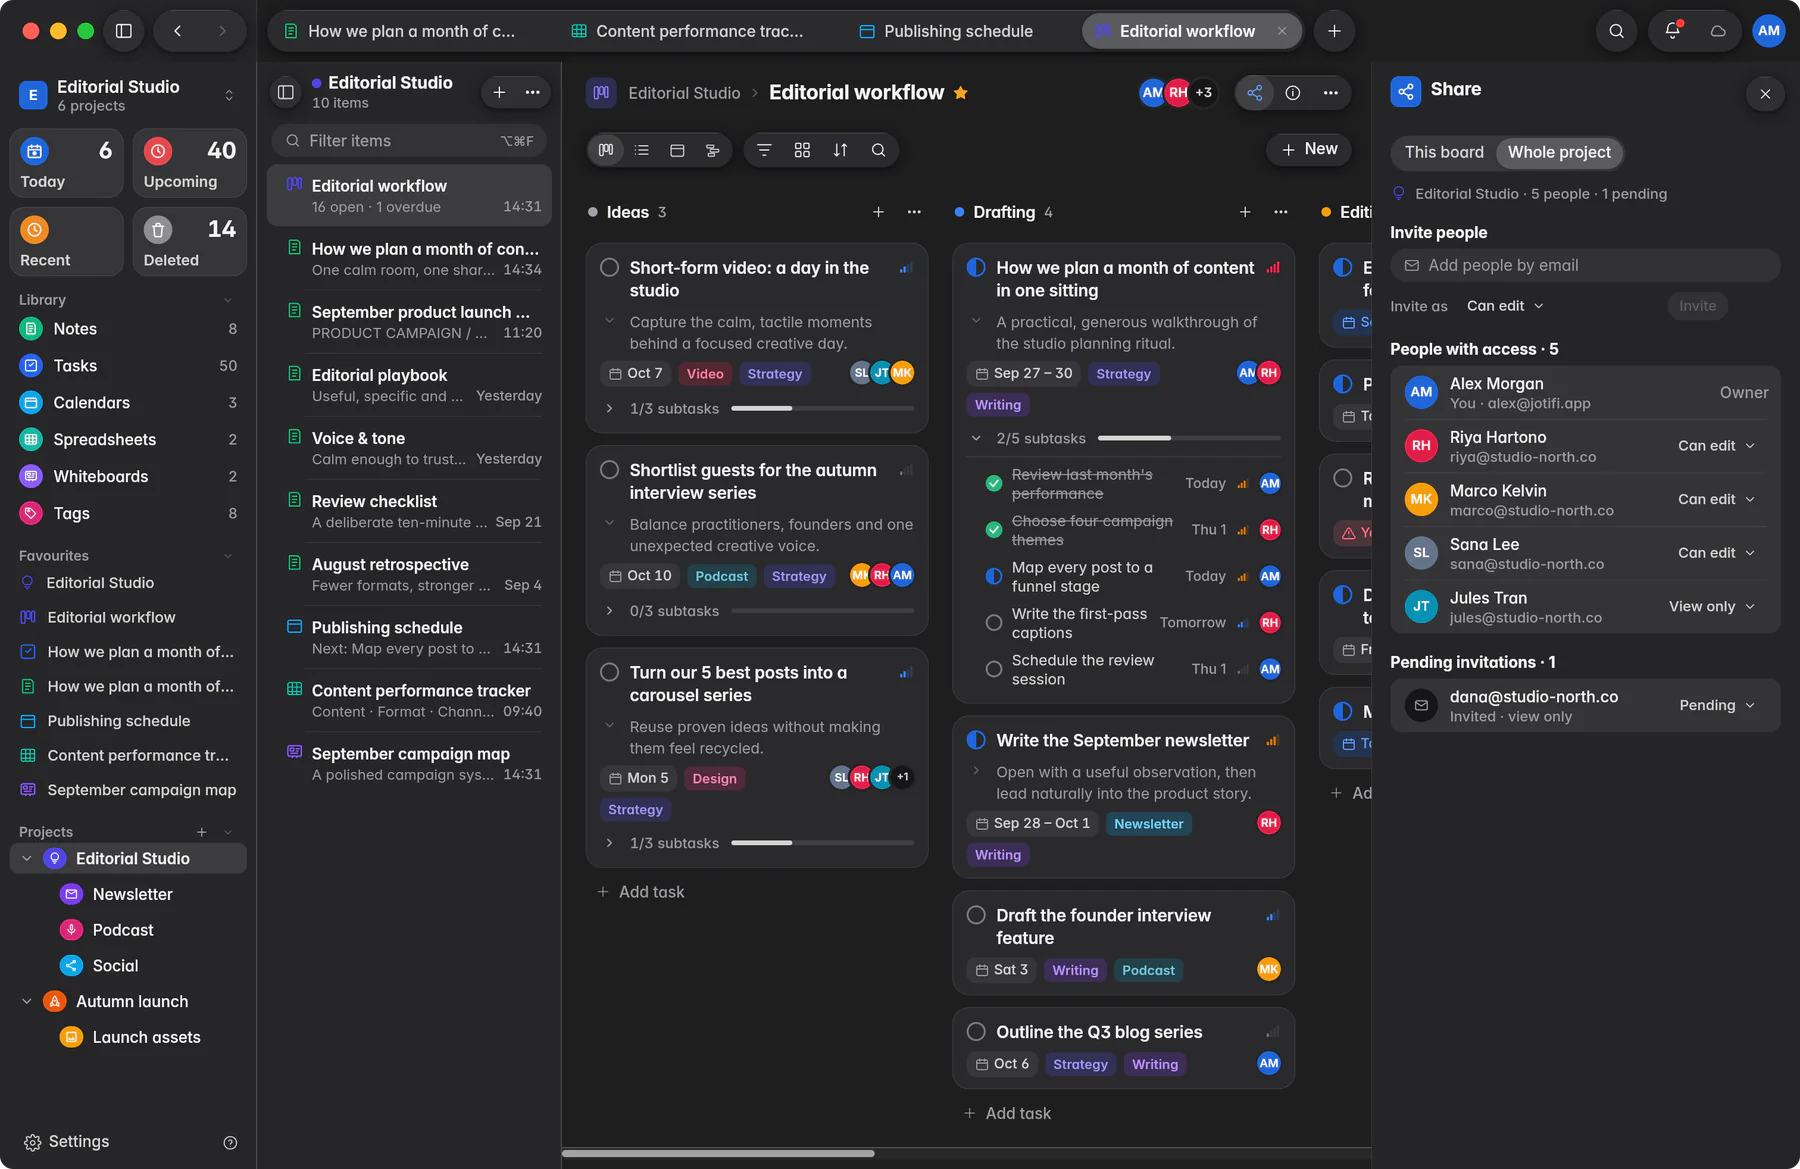Screen dimensions: 1800x1169
Task: Click the New button
Action: pyautogui.click(x=1309, y=149)
